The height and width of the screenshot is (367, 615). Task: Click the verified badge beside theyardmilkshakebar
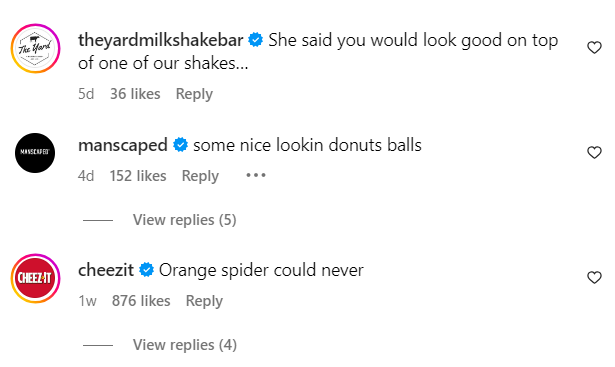tap(255, 40)
